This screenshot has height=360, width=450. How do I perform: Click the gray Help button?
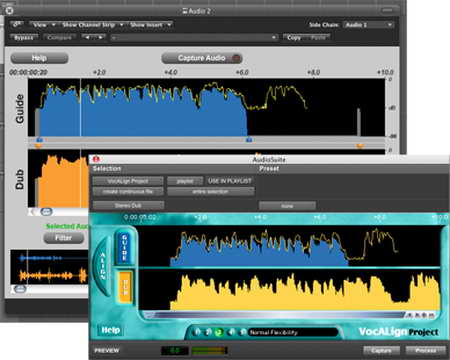tap(39, 58)
